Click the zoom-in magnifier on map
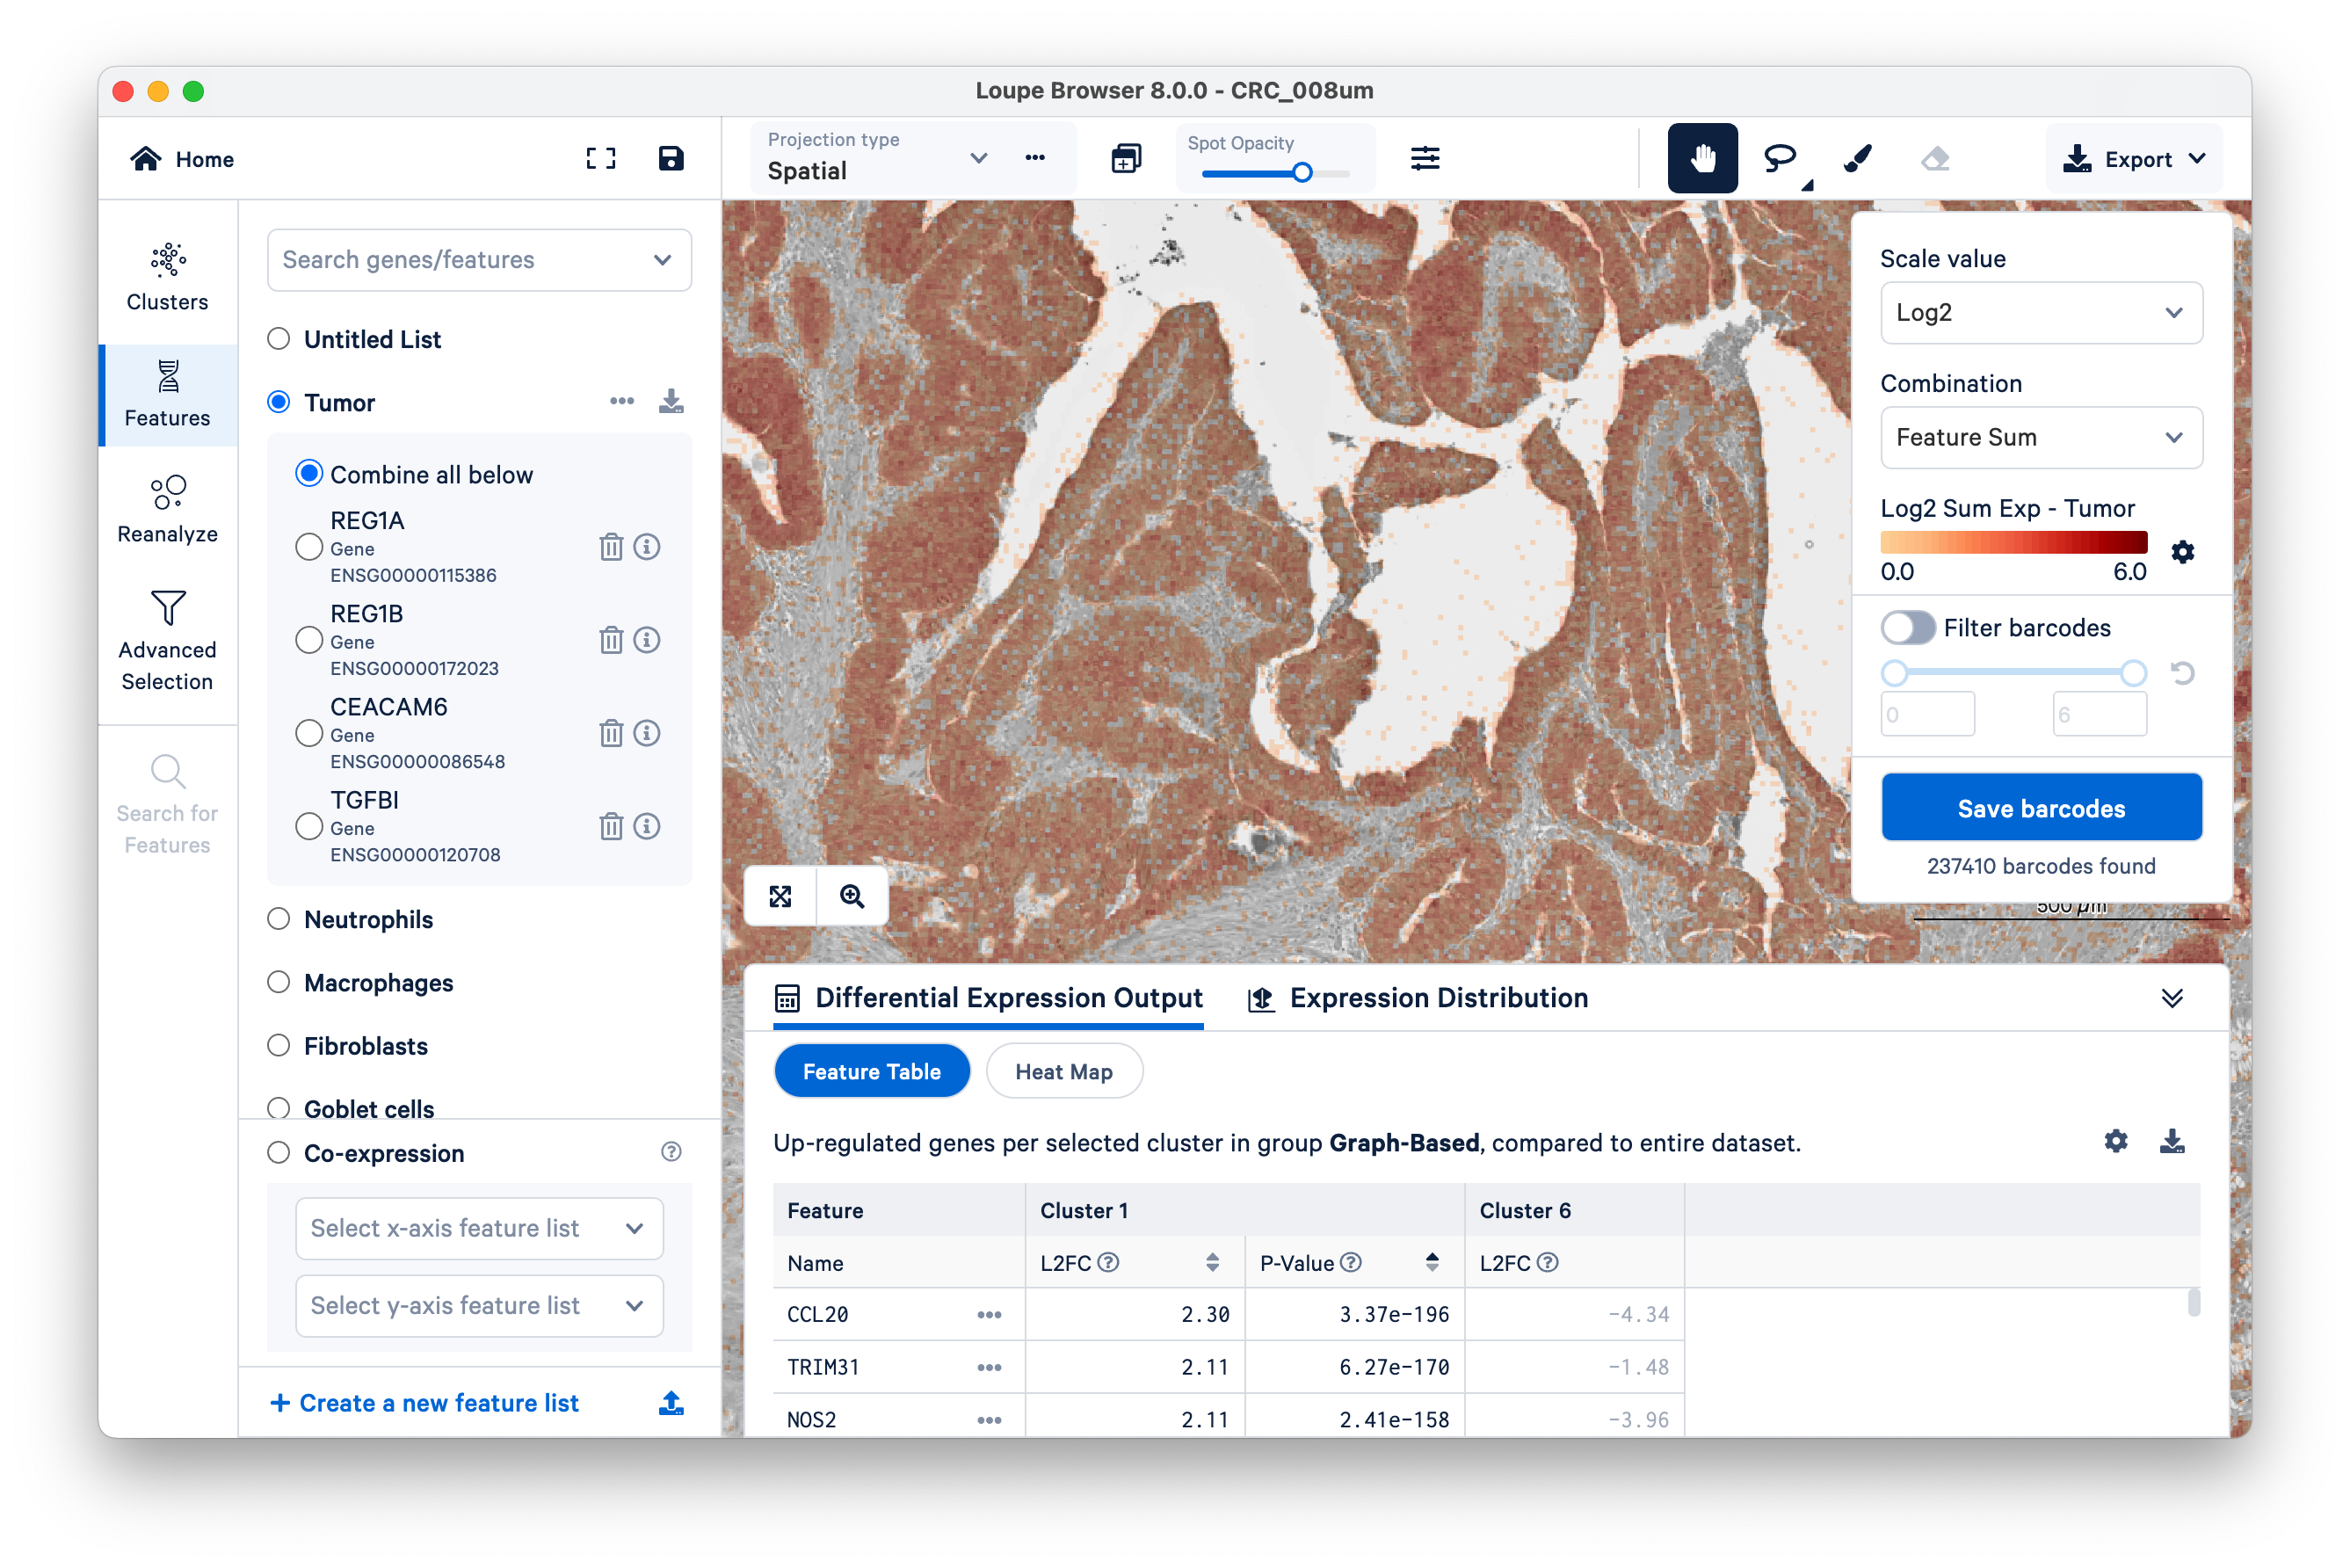 [x=852, y=896]
